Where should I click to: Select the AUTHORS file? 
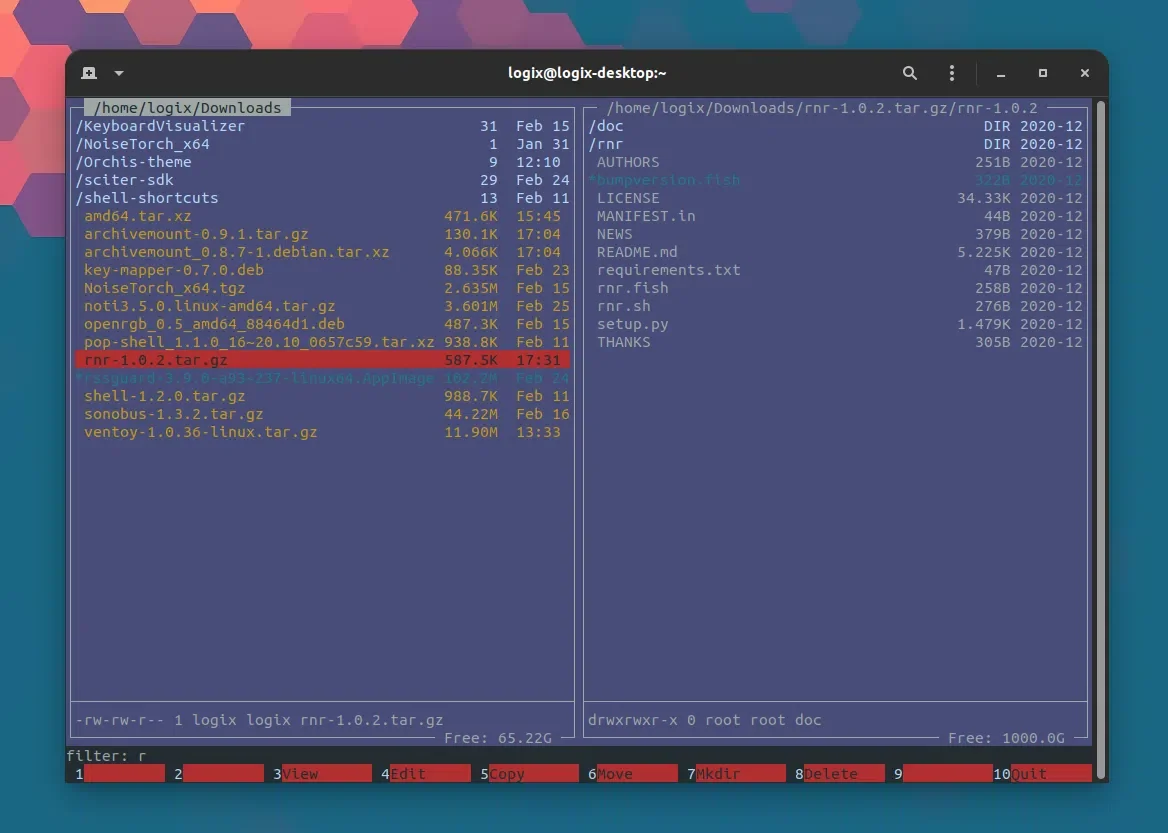point(835,162)
